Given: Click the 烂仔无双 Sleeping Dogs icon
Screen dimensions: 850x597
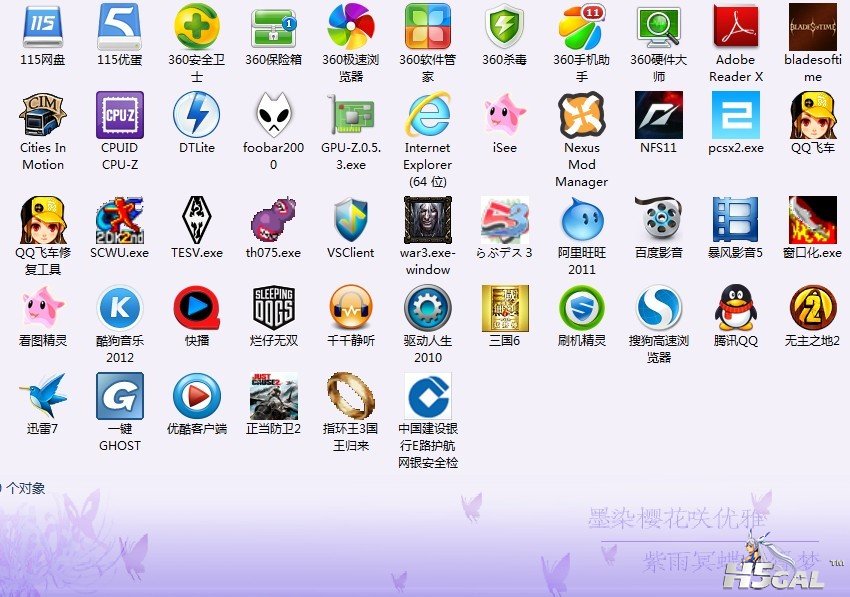Looking at the screenshot, I should 274,307.
